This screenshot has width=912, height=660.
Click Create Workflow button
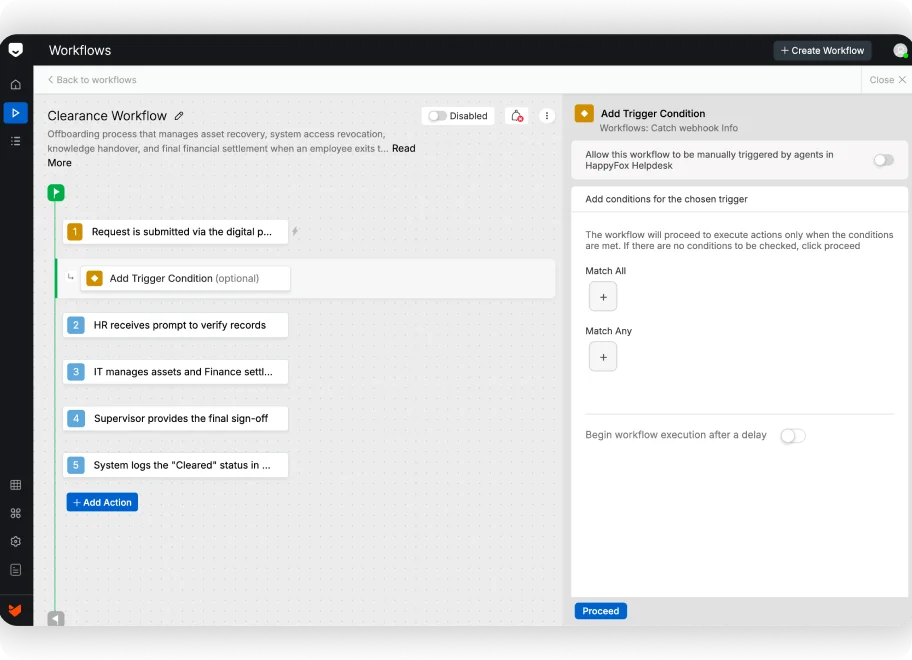coord(822,51)
